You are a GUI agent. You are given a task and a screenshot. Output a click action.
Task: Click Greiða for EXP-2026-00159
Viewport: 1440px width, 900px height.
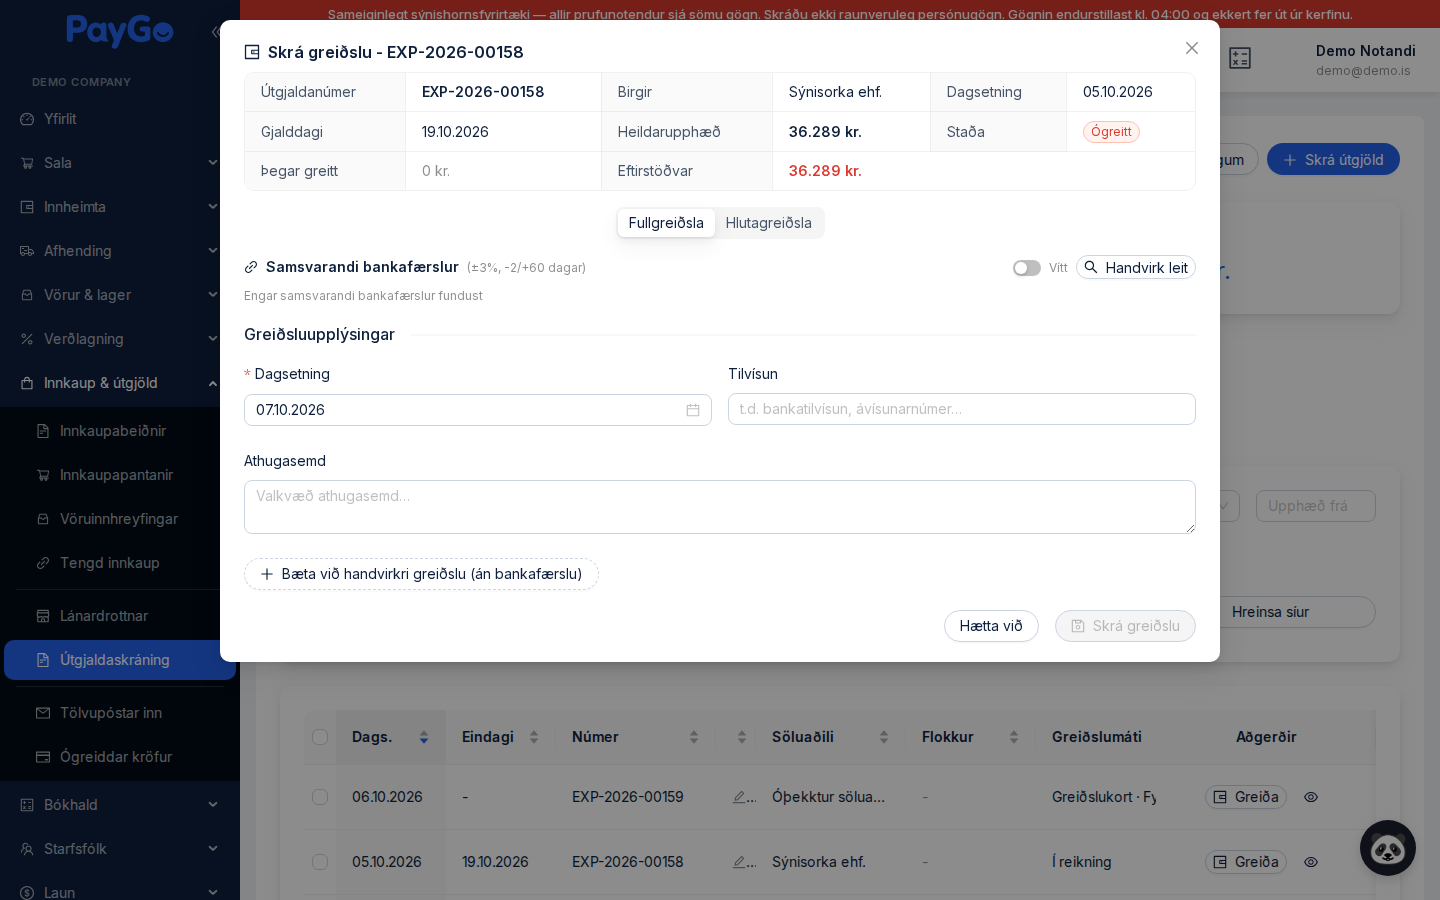[1246, 797]
